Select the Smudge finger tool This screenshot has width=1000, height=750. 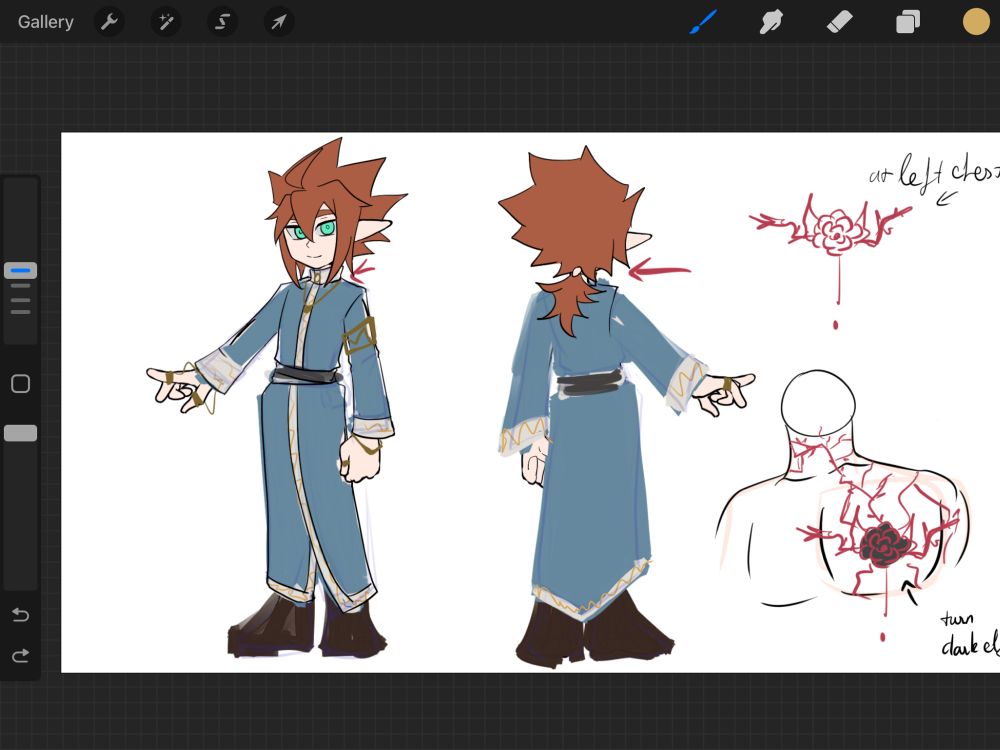coord(771,22)
